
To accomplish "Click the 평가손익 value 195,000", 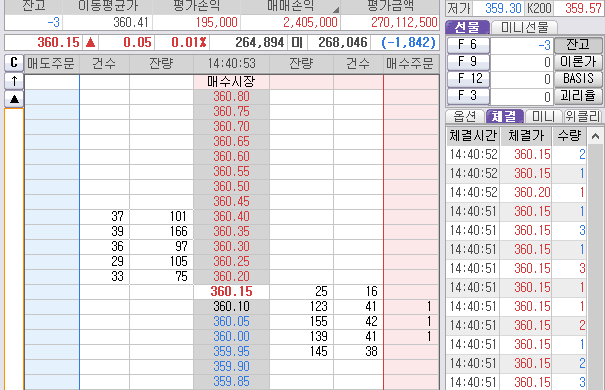I will 216,22.
